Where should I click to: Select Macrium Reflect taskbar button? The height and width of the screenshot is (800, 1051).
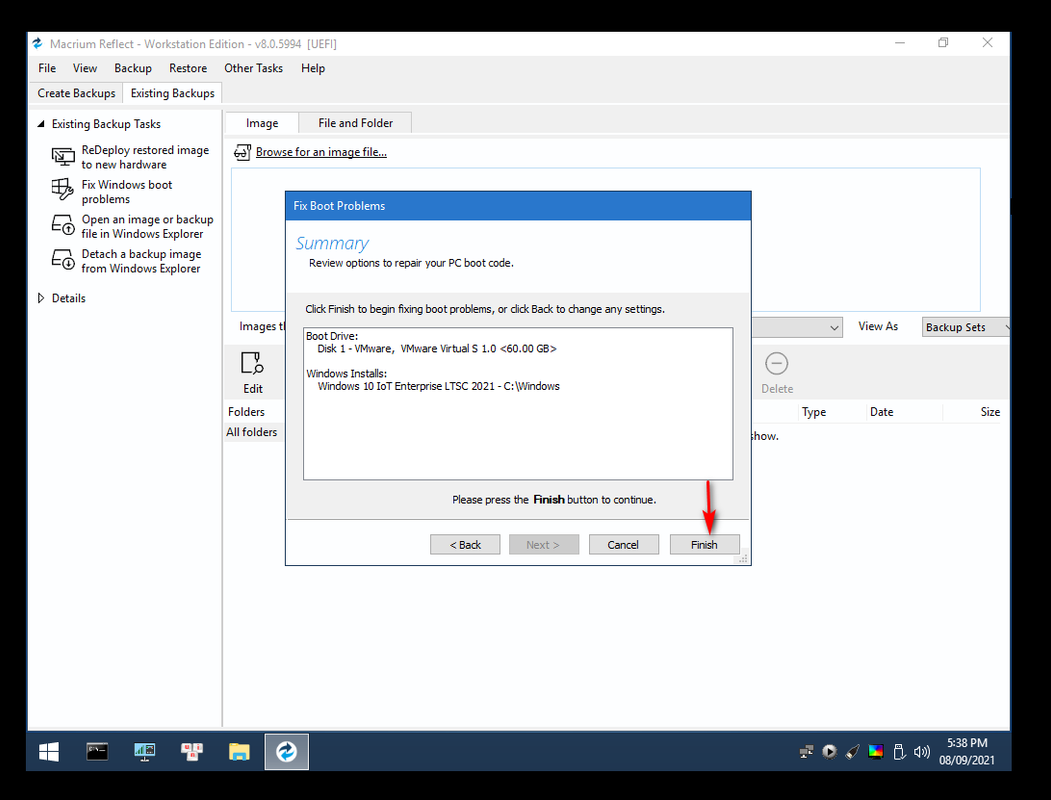coord(286,752)
